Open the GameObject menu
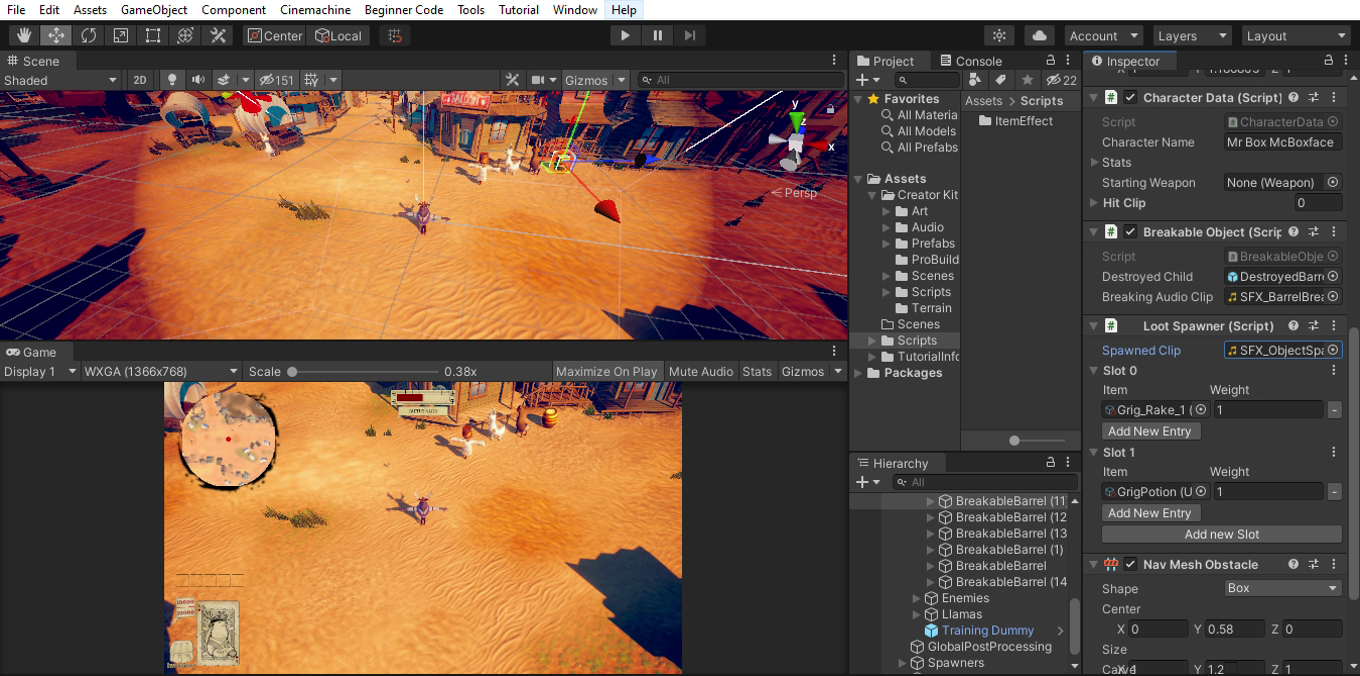 click(x=154, y=10)
